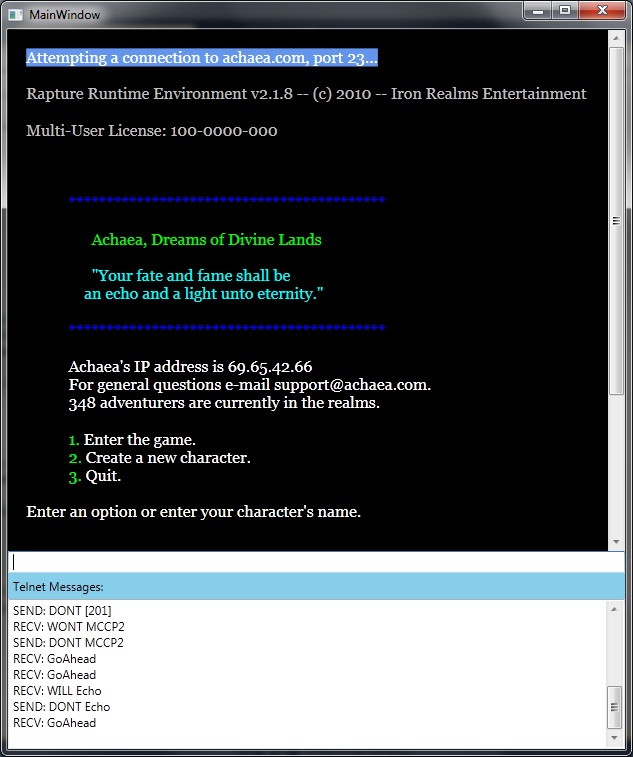Click main output scrollbar down arrow
The width and height of the screenshot is (633, 757).
[x=616, y=542]
